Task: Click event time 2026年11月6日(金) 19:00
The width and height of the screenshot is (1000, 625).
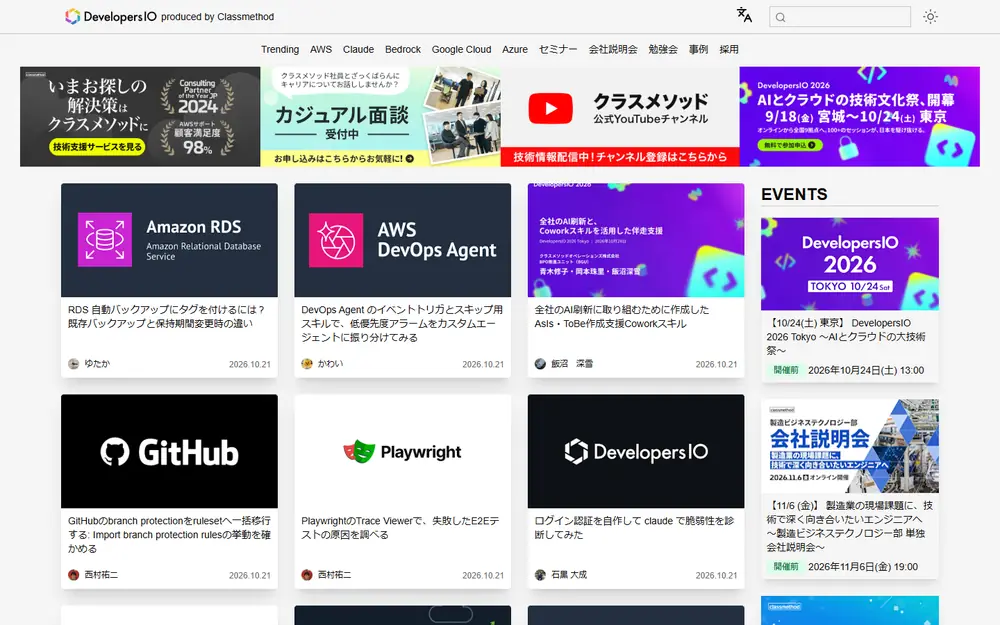Action: tap(863, 566)
